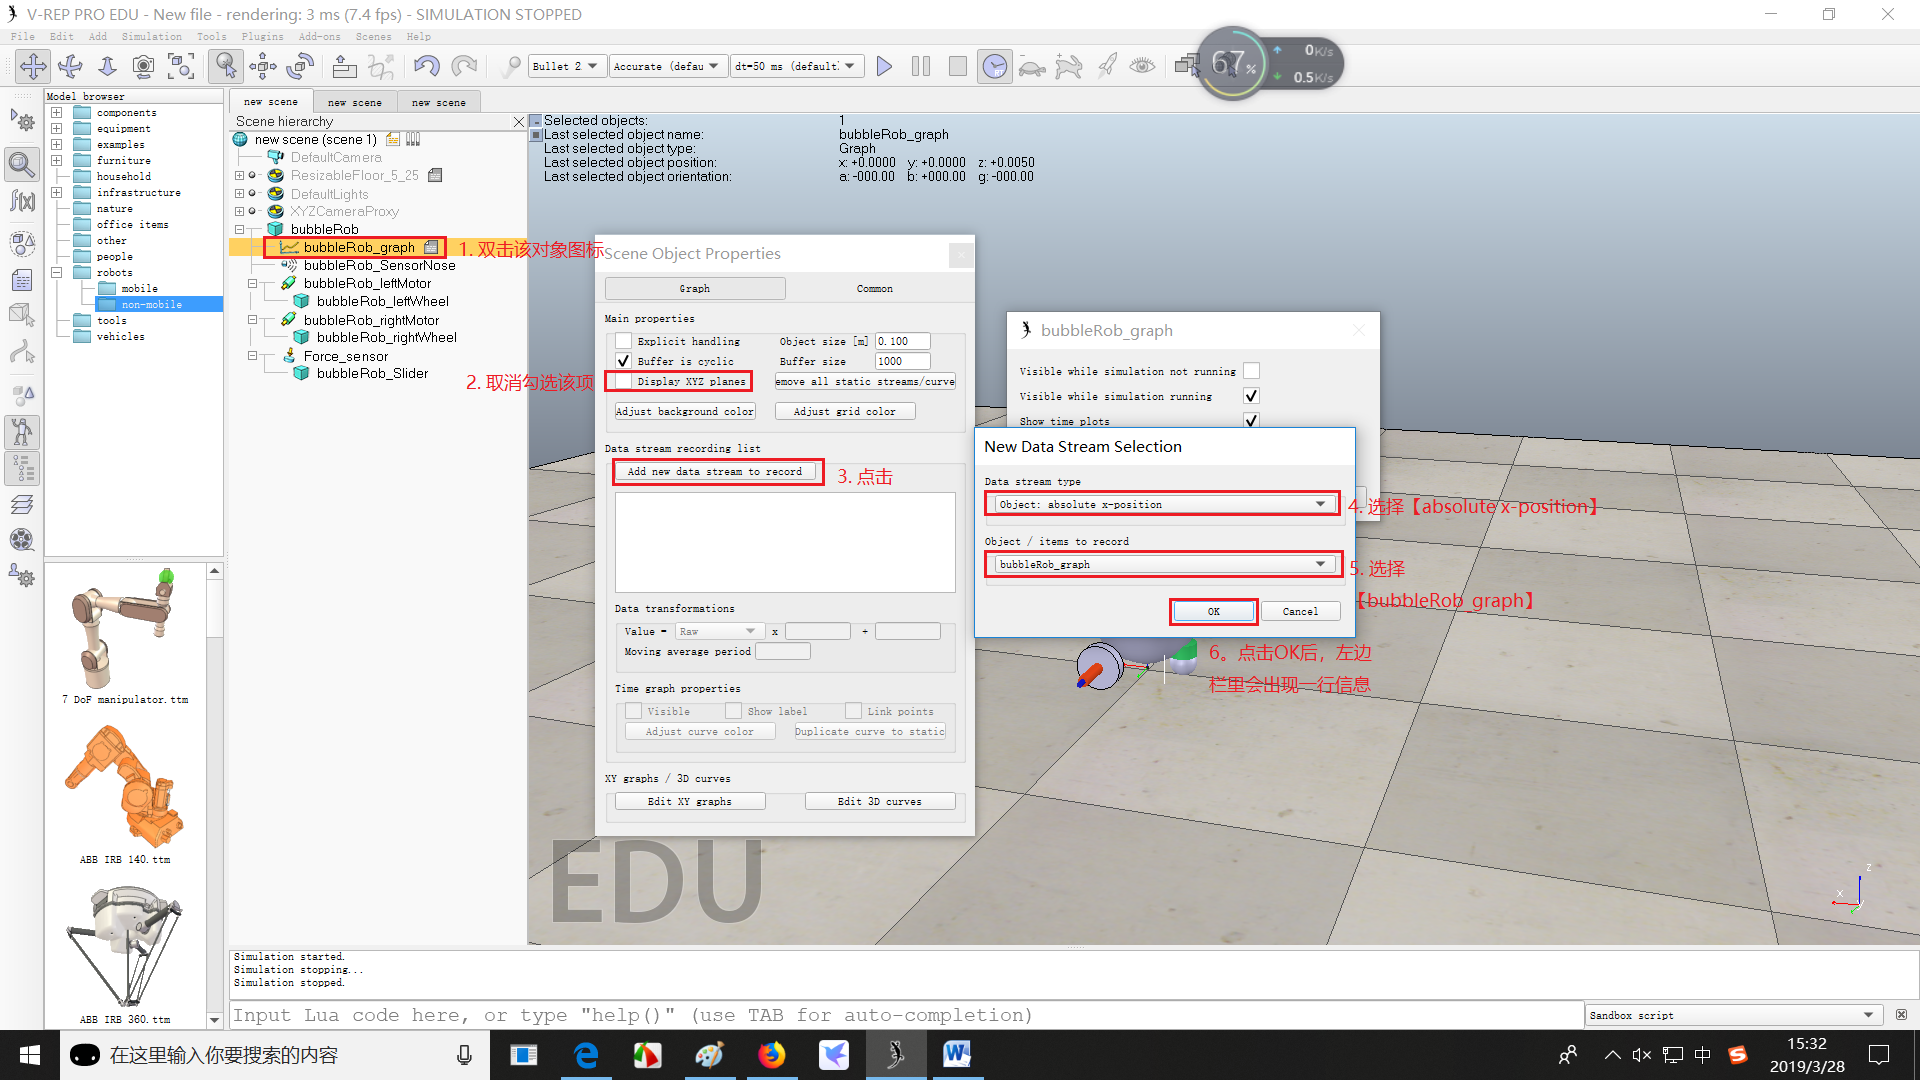Switch to Common tab in properties
The image size is (1920, 1080).
(874, 288)
